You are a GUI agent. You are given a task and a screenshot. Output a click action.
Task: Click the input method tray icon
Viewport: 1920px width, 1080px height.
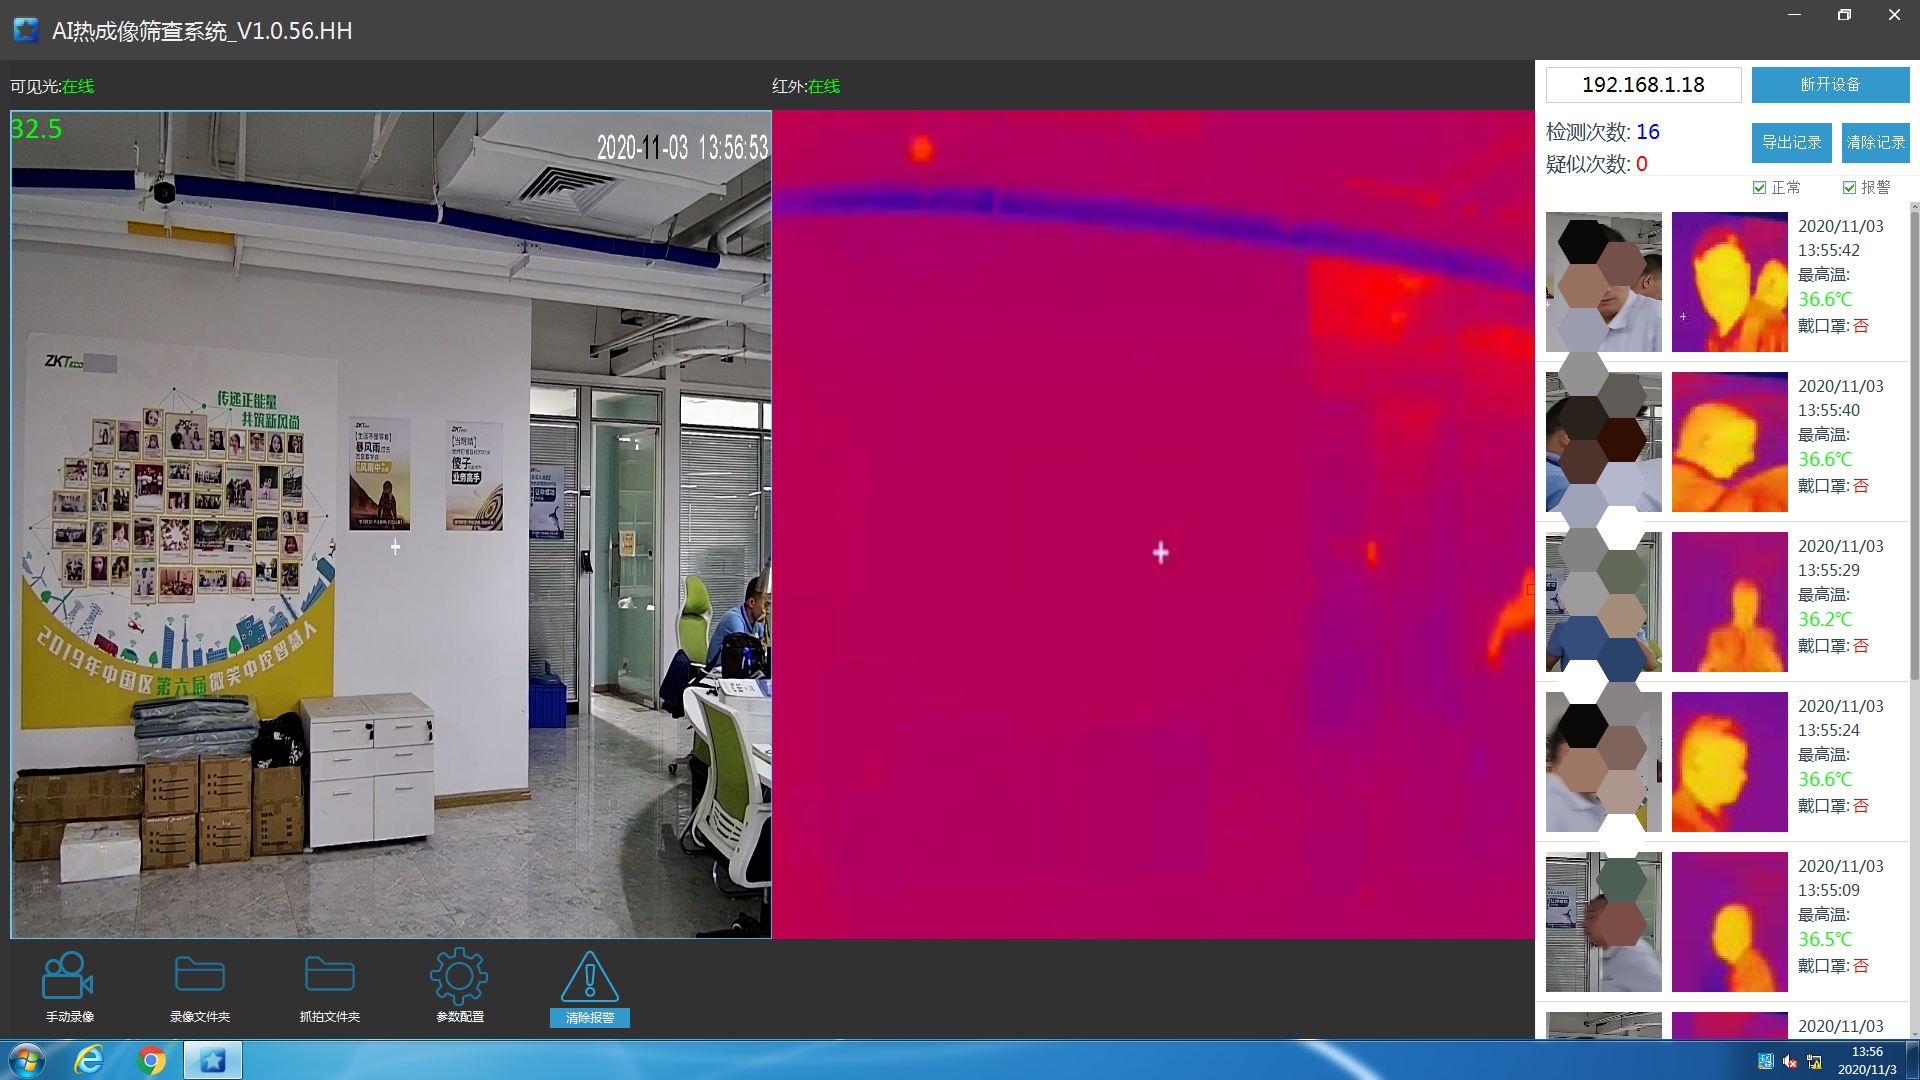[1766, 1062]
